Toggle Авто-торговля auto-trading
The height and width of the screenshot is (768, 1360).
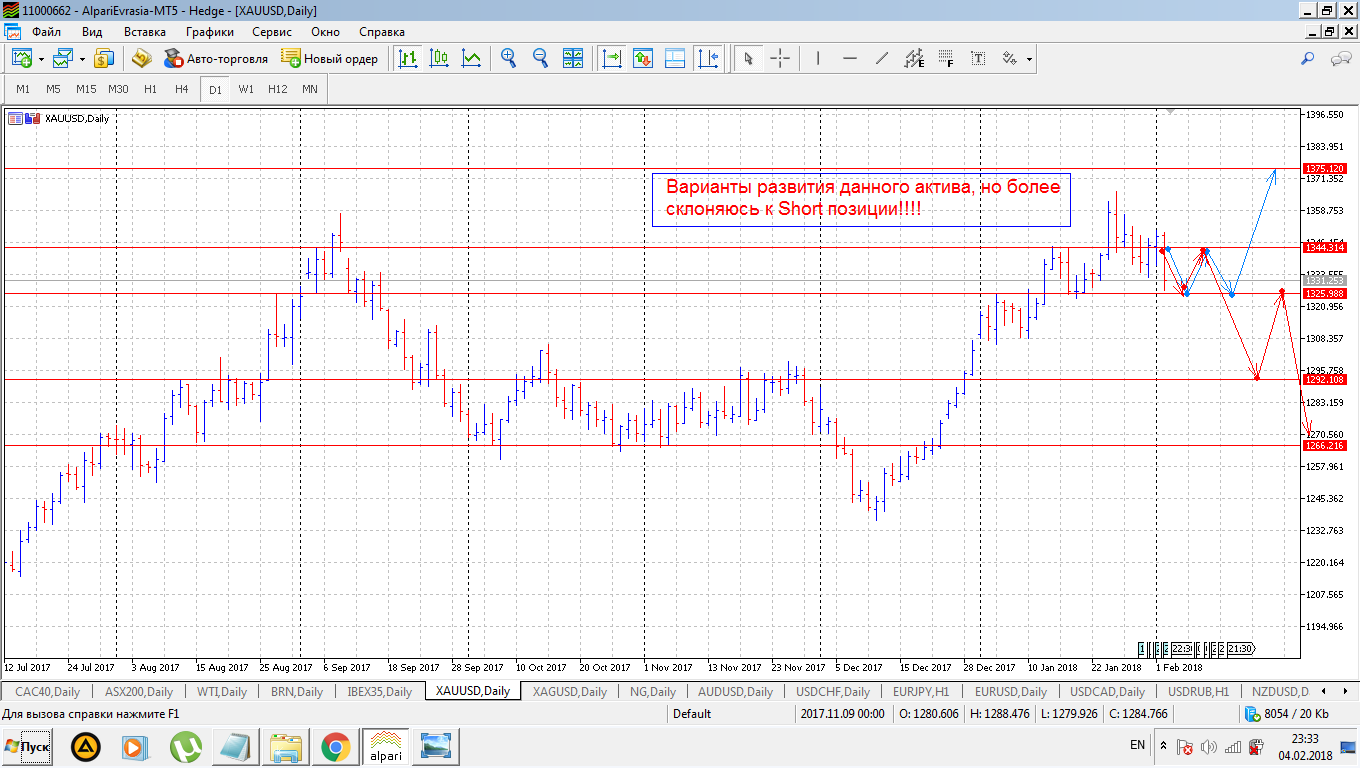coord(216,59)
